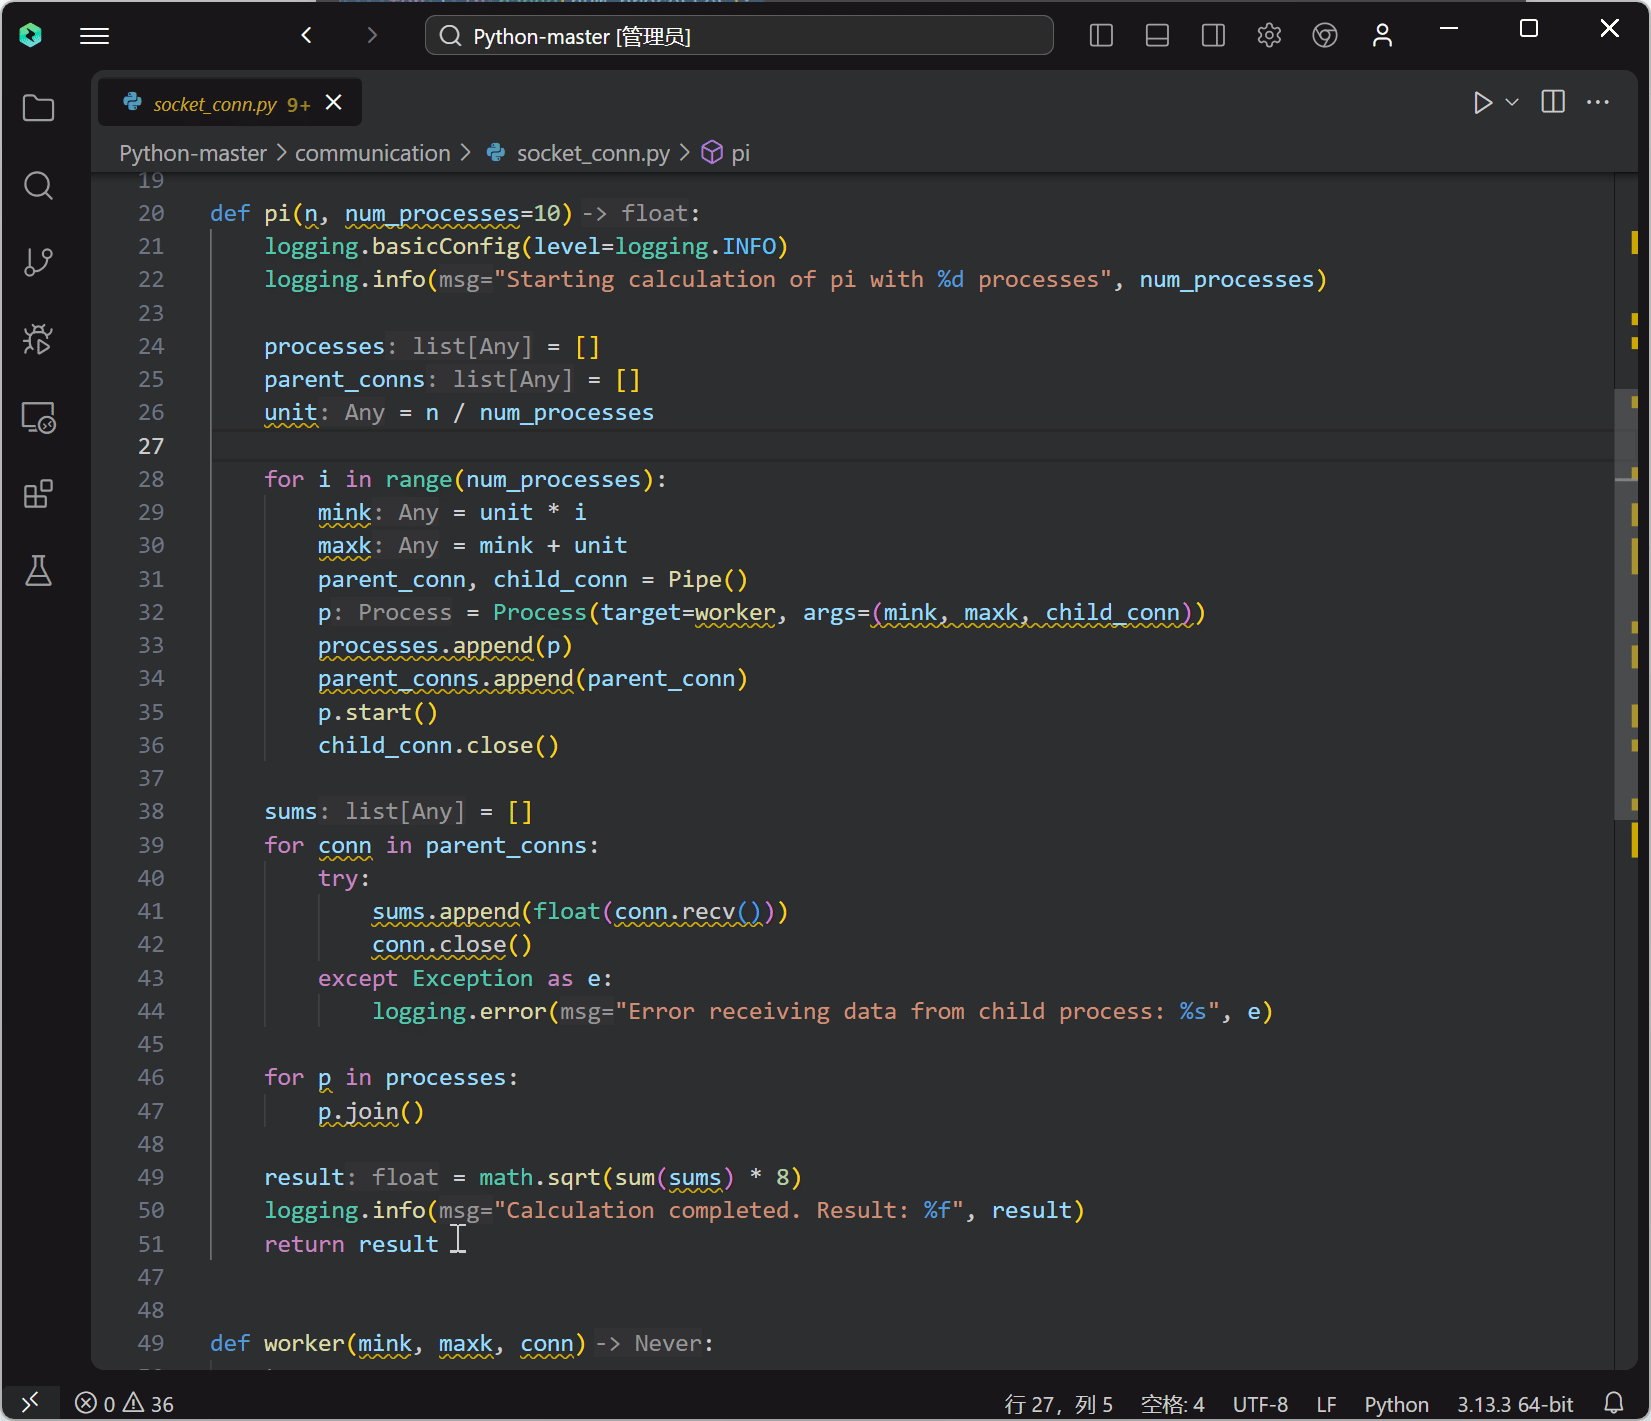Open the Search panel in activity bar
Screen dimensions: 1651x1421
pos(38,185)
